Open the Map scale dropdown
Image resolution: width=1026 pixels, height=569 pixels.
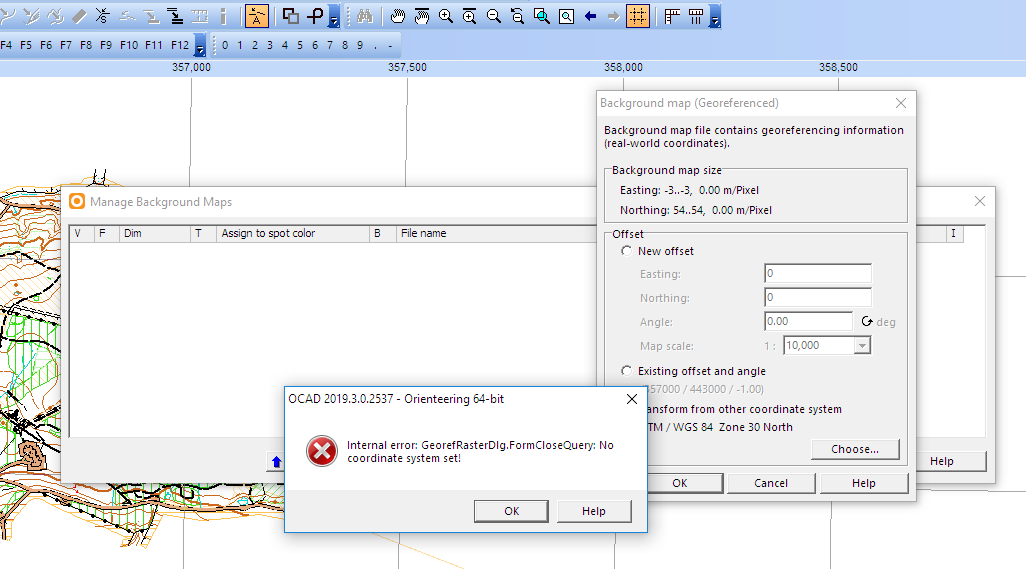[x=862, y=345]
